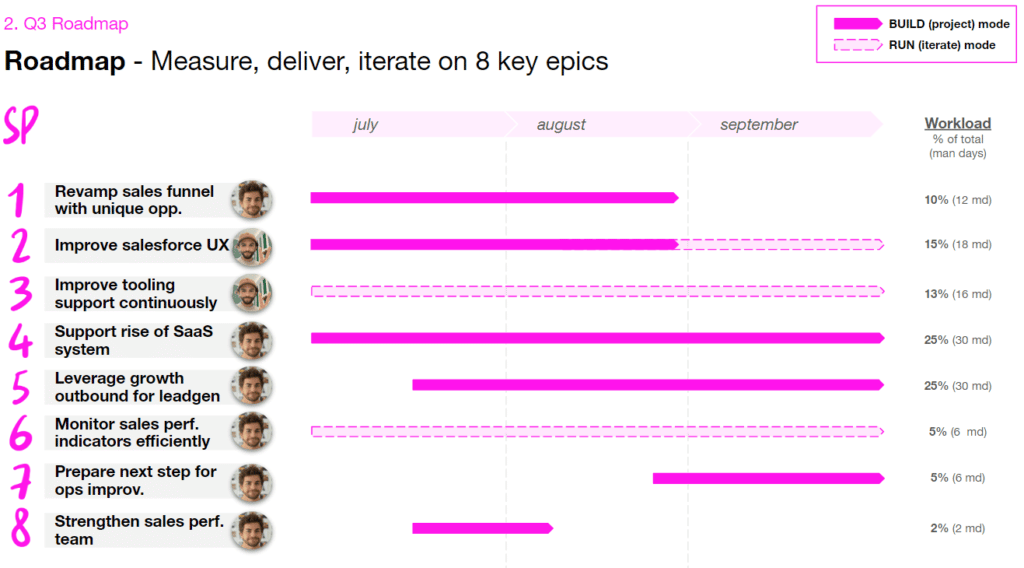Click the avatar beside Prepare next step
This screenshot has height=568, width=1024.
[x=251, y=480]
